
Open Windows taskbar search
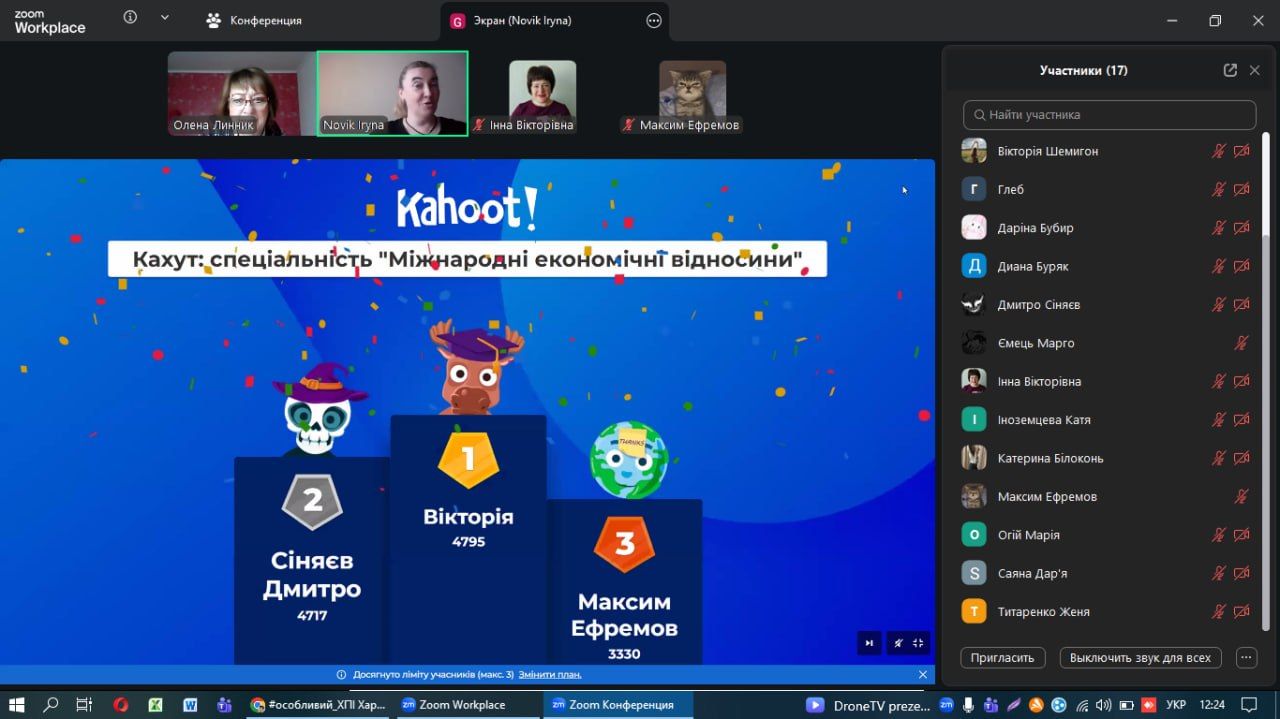click(x=50, y=705)
